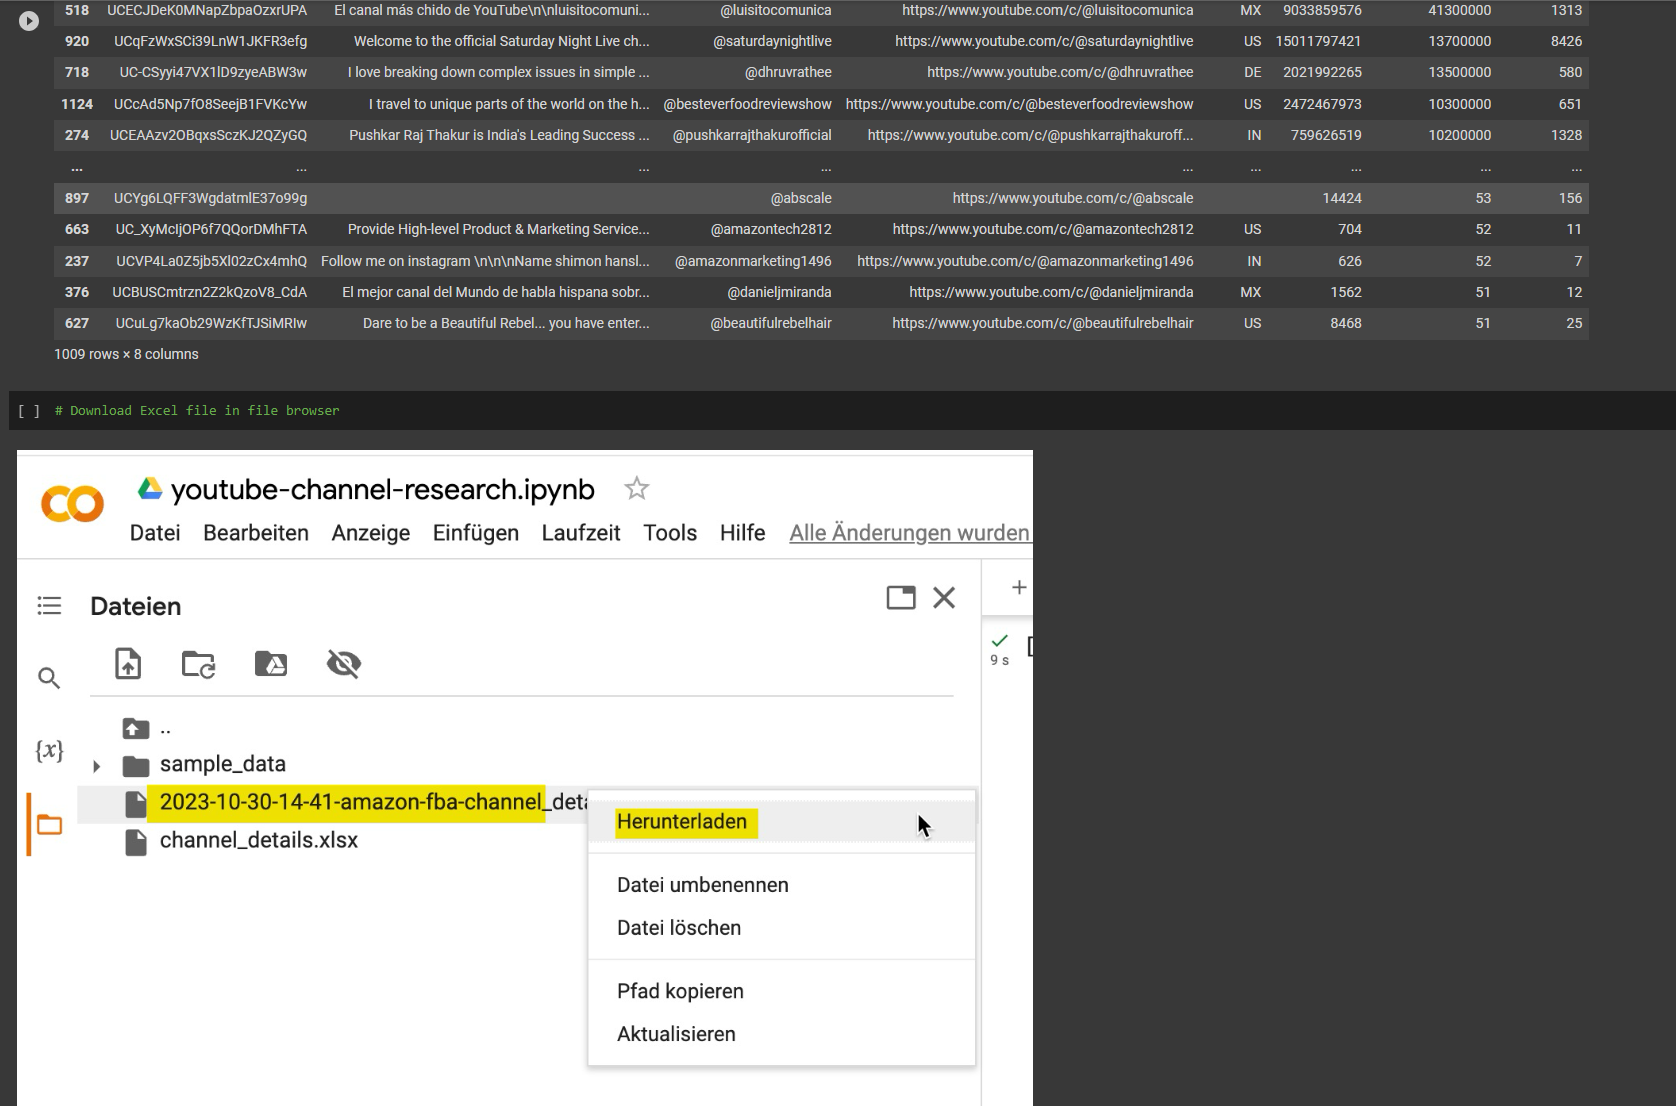Open Dateien panel in new window
The height and width of the screenshot is (1106, 1676).
pyautogui.click(x=901, y=598)
